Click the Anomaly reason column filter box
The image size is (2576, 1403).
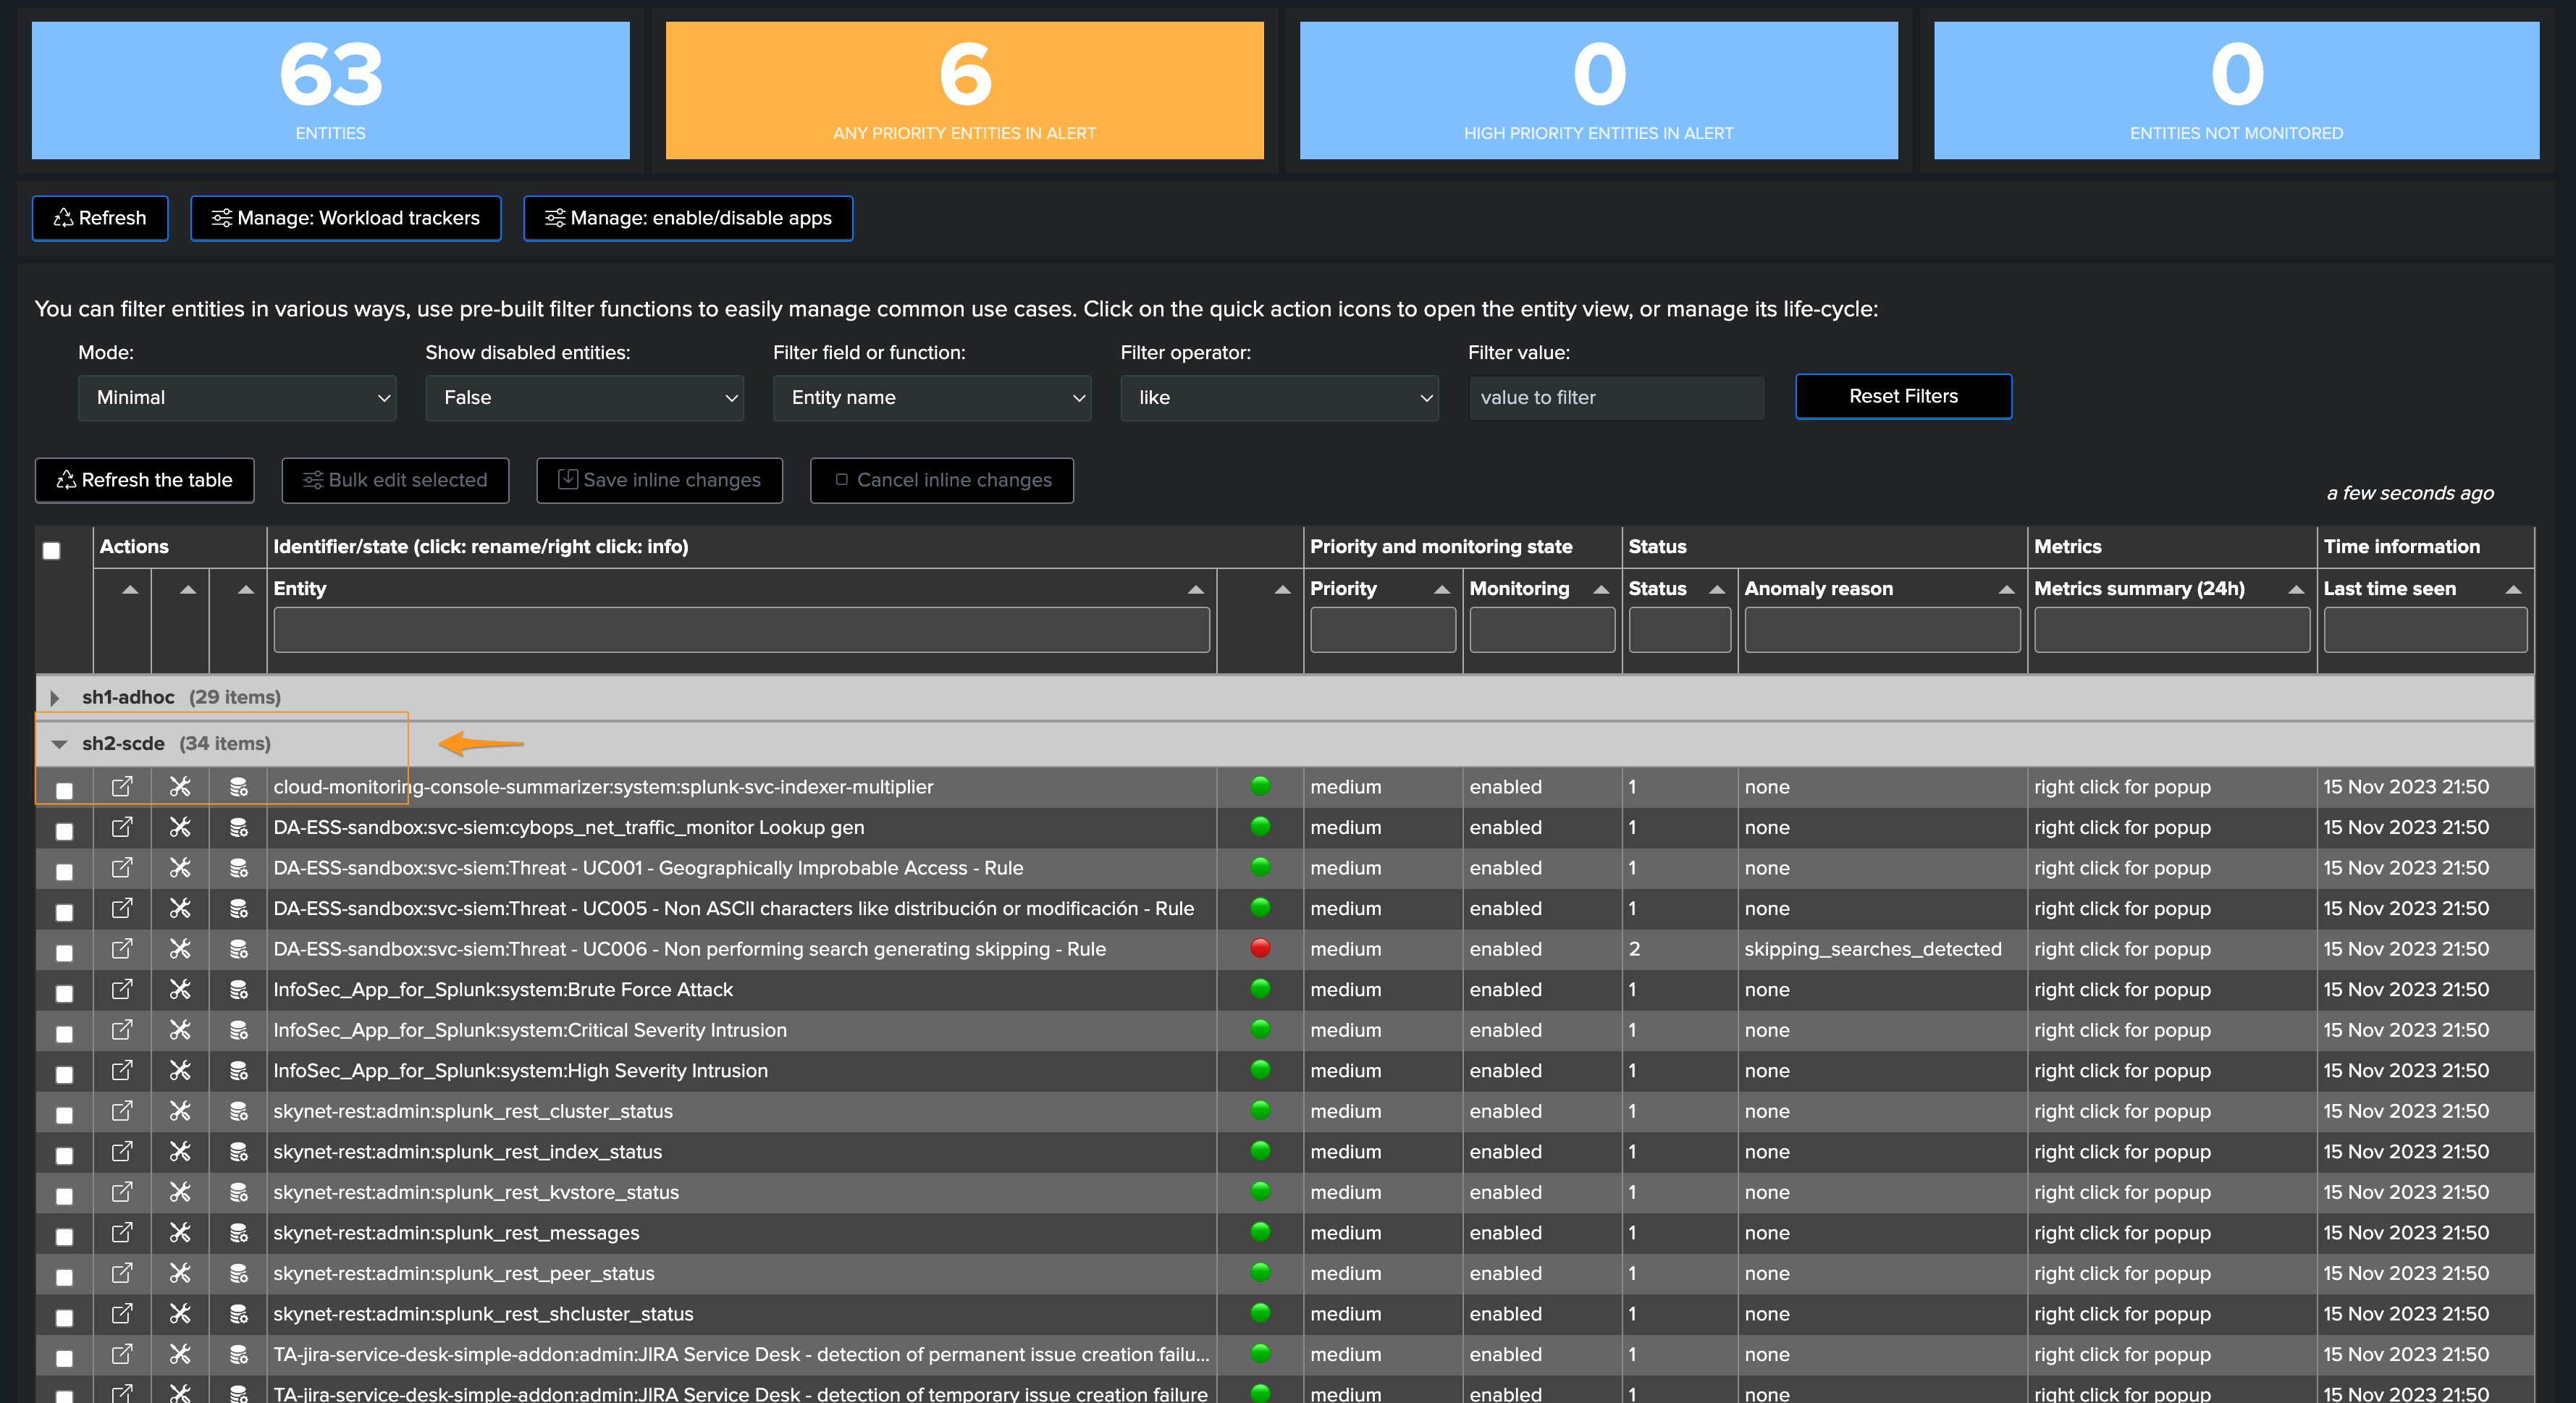[1882, 630]
